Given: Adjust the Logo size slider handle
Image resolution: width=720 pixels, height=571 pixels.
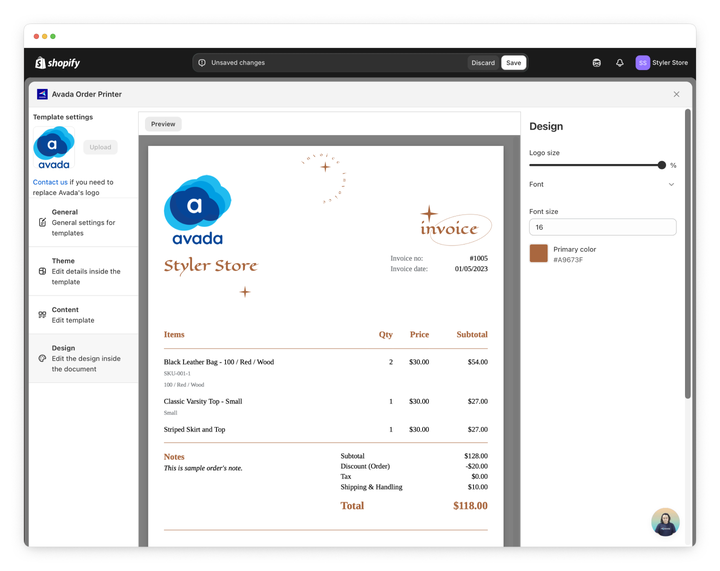Looking at the screenshot, I should click(661, 165).
